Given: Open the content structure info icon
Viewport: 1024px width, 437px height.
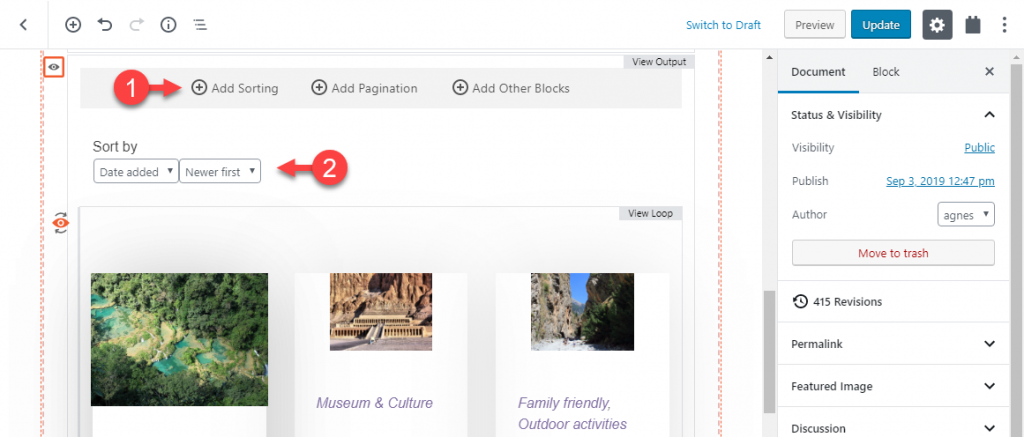Looking at the screenshot, I should click(168, 25).
